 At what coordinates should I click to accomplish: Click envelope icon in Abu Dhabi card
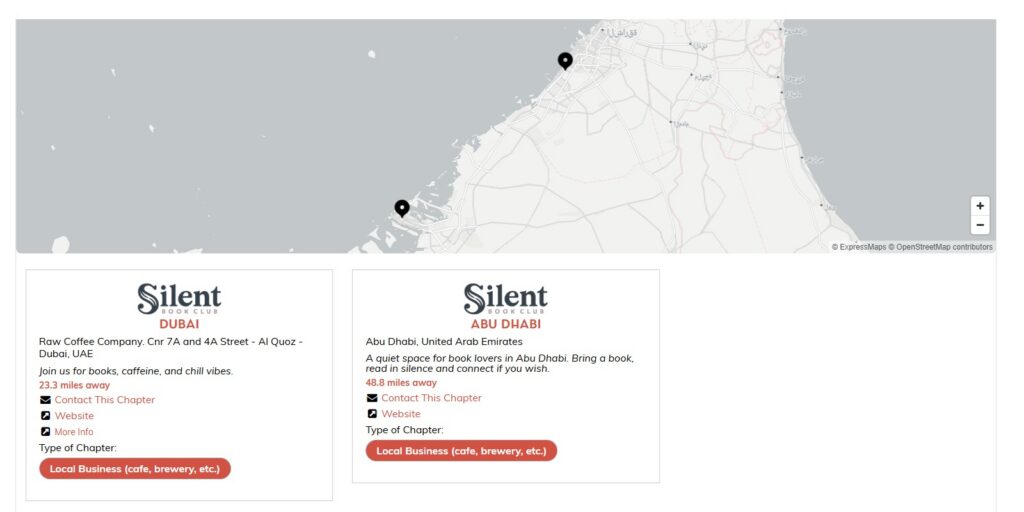pos(372,398)
